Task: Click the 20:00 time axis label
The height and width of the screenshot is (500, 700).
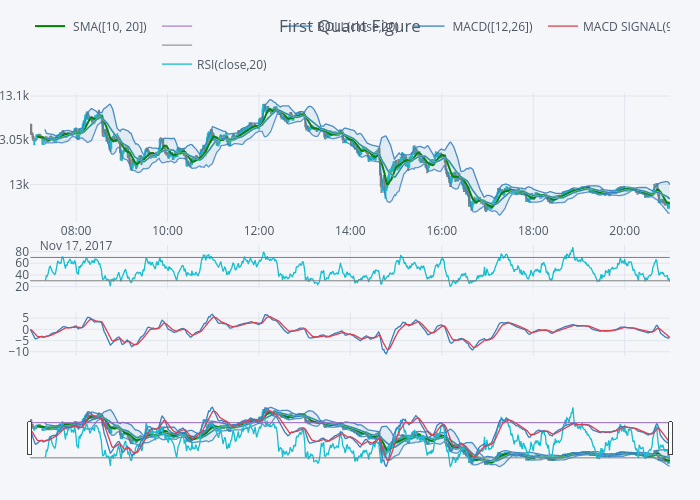Action: 625,231
